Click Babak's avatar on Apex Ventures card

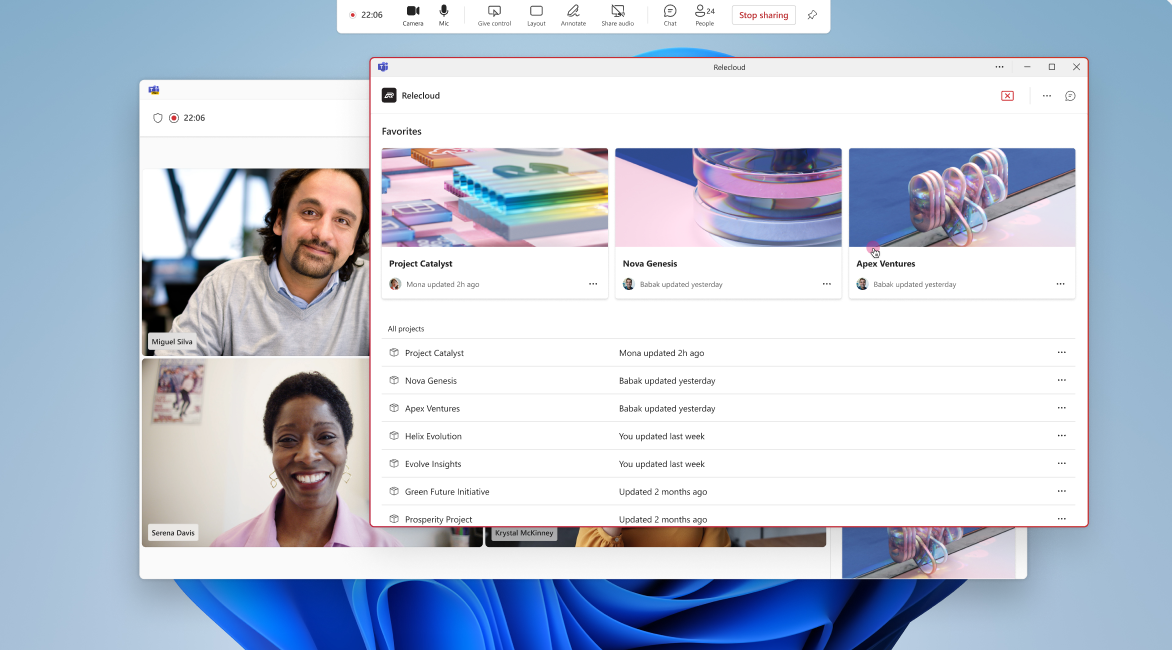[x=863, y=284]
